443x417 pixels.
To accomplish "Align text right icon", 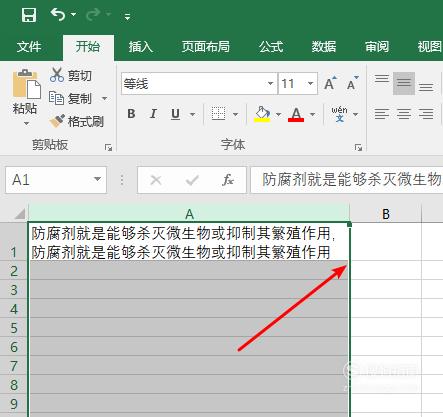I will [426, 114].
